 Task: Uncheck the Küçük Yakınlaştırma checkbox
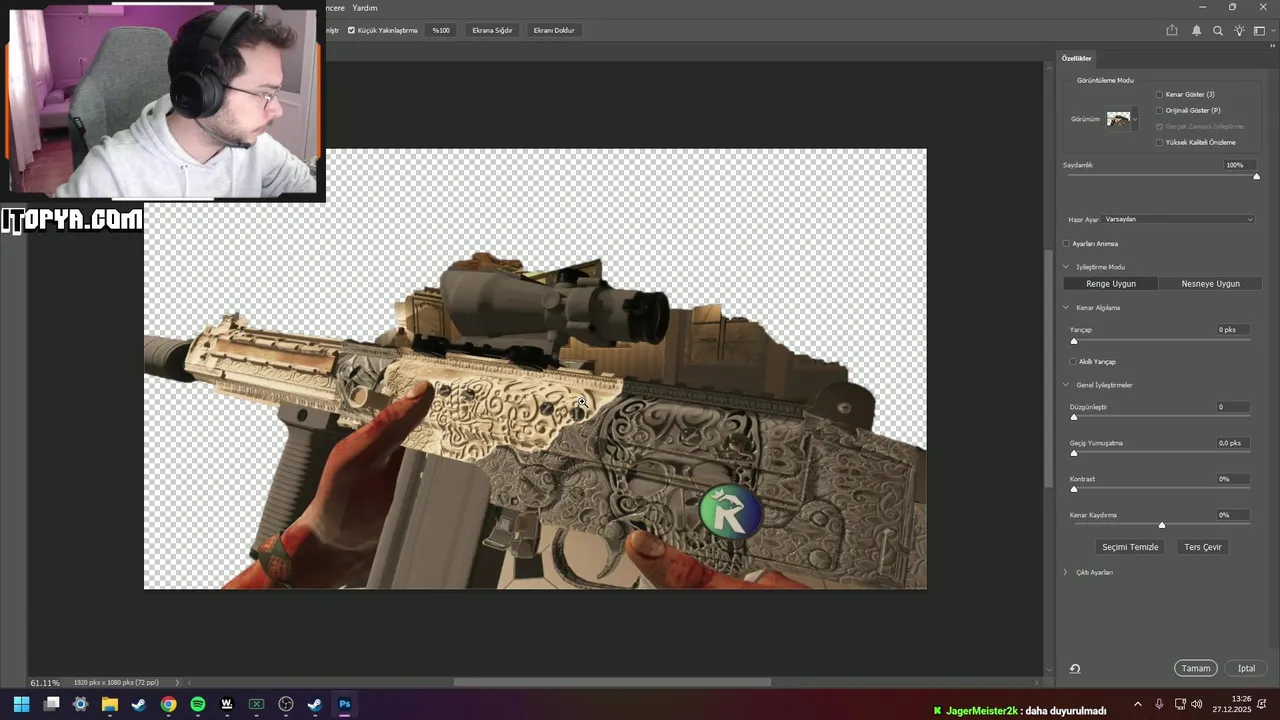(x=351, y=31)
